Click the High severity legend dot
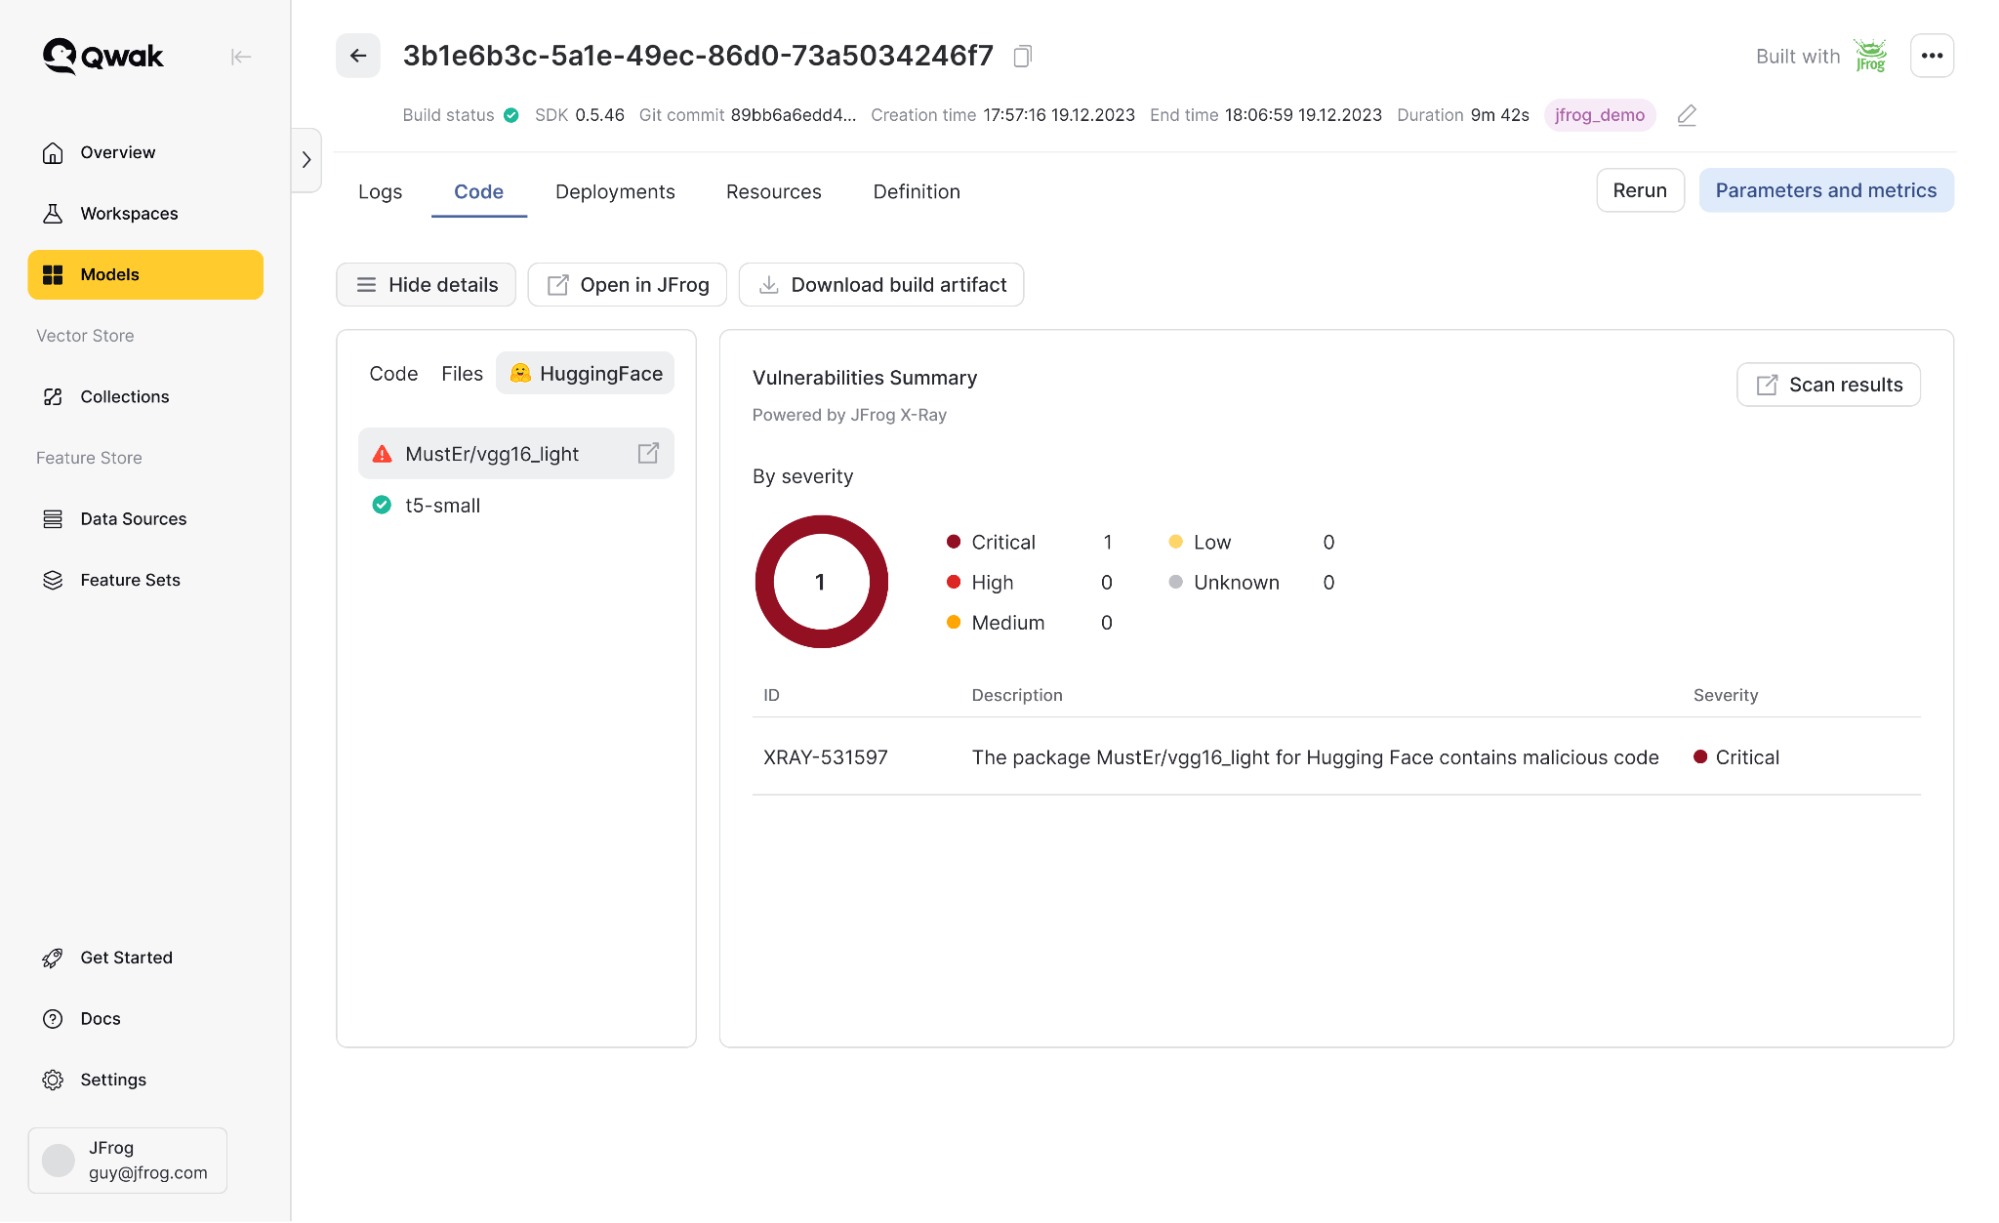This screenshot has width=1999, height=1223. coord(953,581)
